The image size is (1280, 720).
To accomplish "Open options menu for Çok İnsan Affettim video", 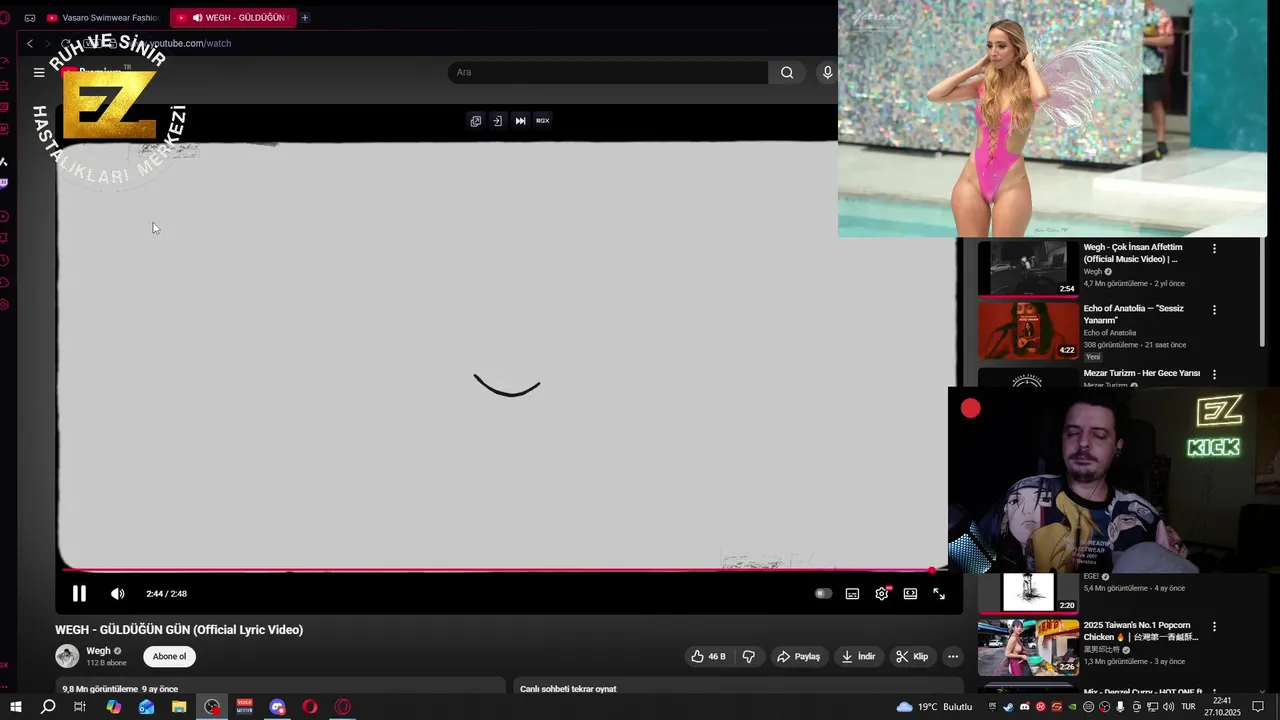I will pyautogui.click(x=1215, y=249).
